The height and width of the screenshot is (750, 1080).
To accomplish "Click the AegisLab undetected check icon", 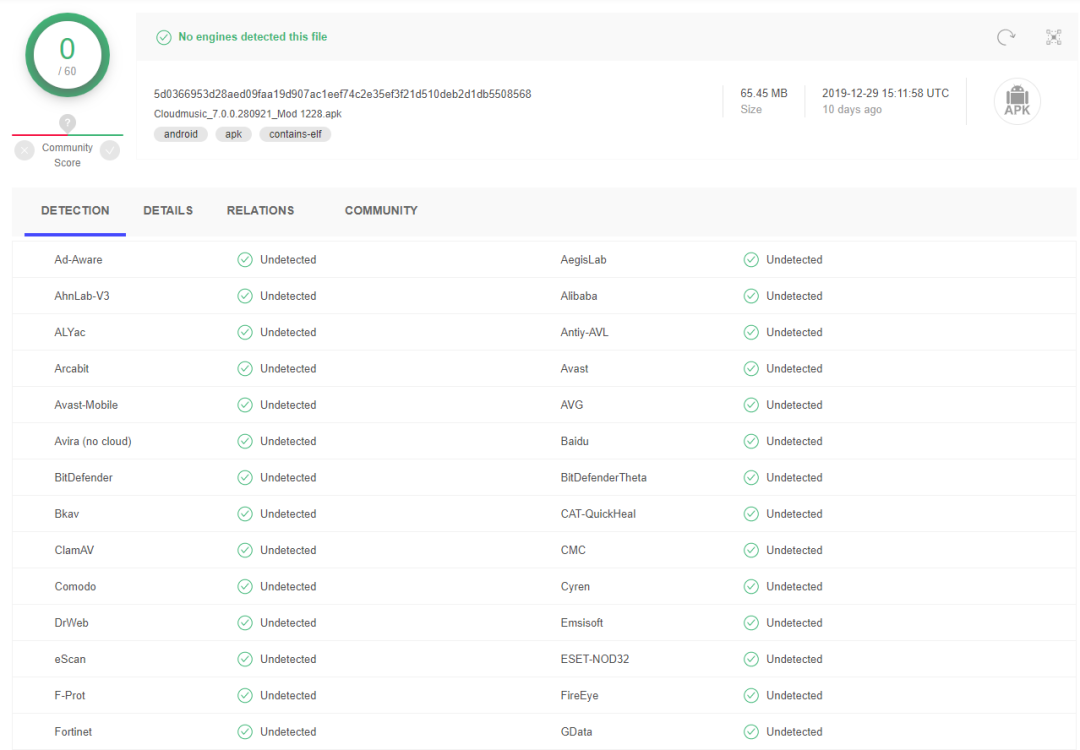I will coord(751,260).
